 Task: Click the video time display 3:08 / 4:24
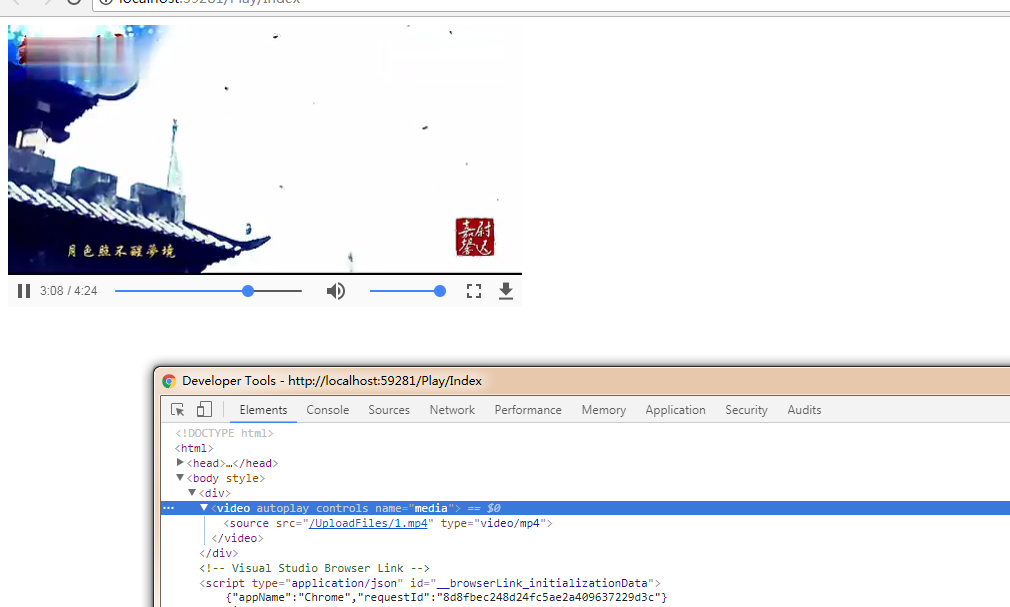click(68, 291)
